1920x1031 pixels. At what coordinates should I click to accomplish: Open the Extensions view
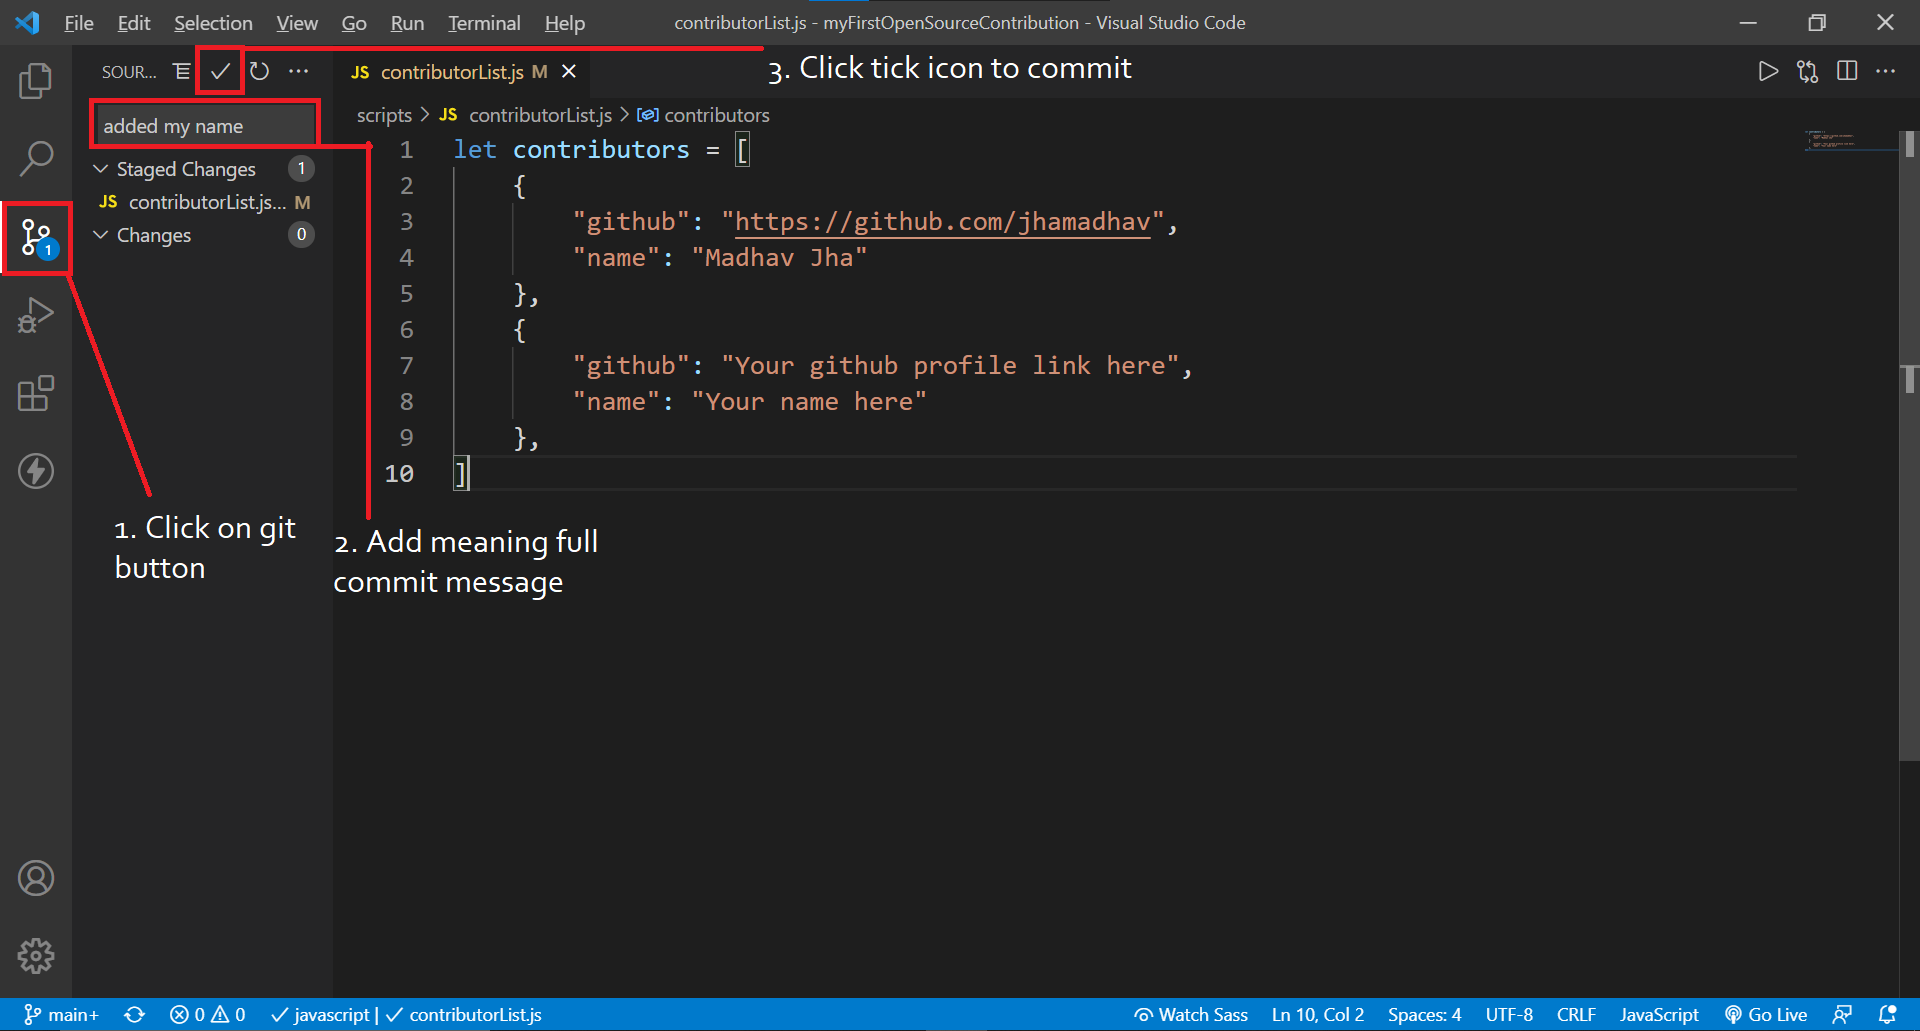[x=36, y=394]
